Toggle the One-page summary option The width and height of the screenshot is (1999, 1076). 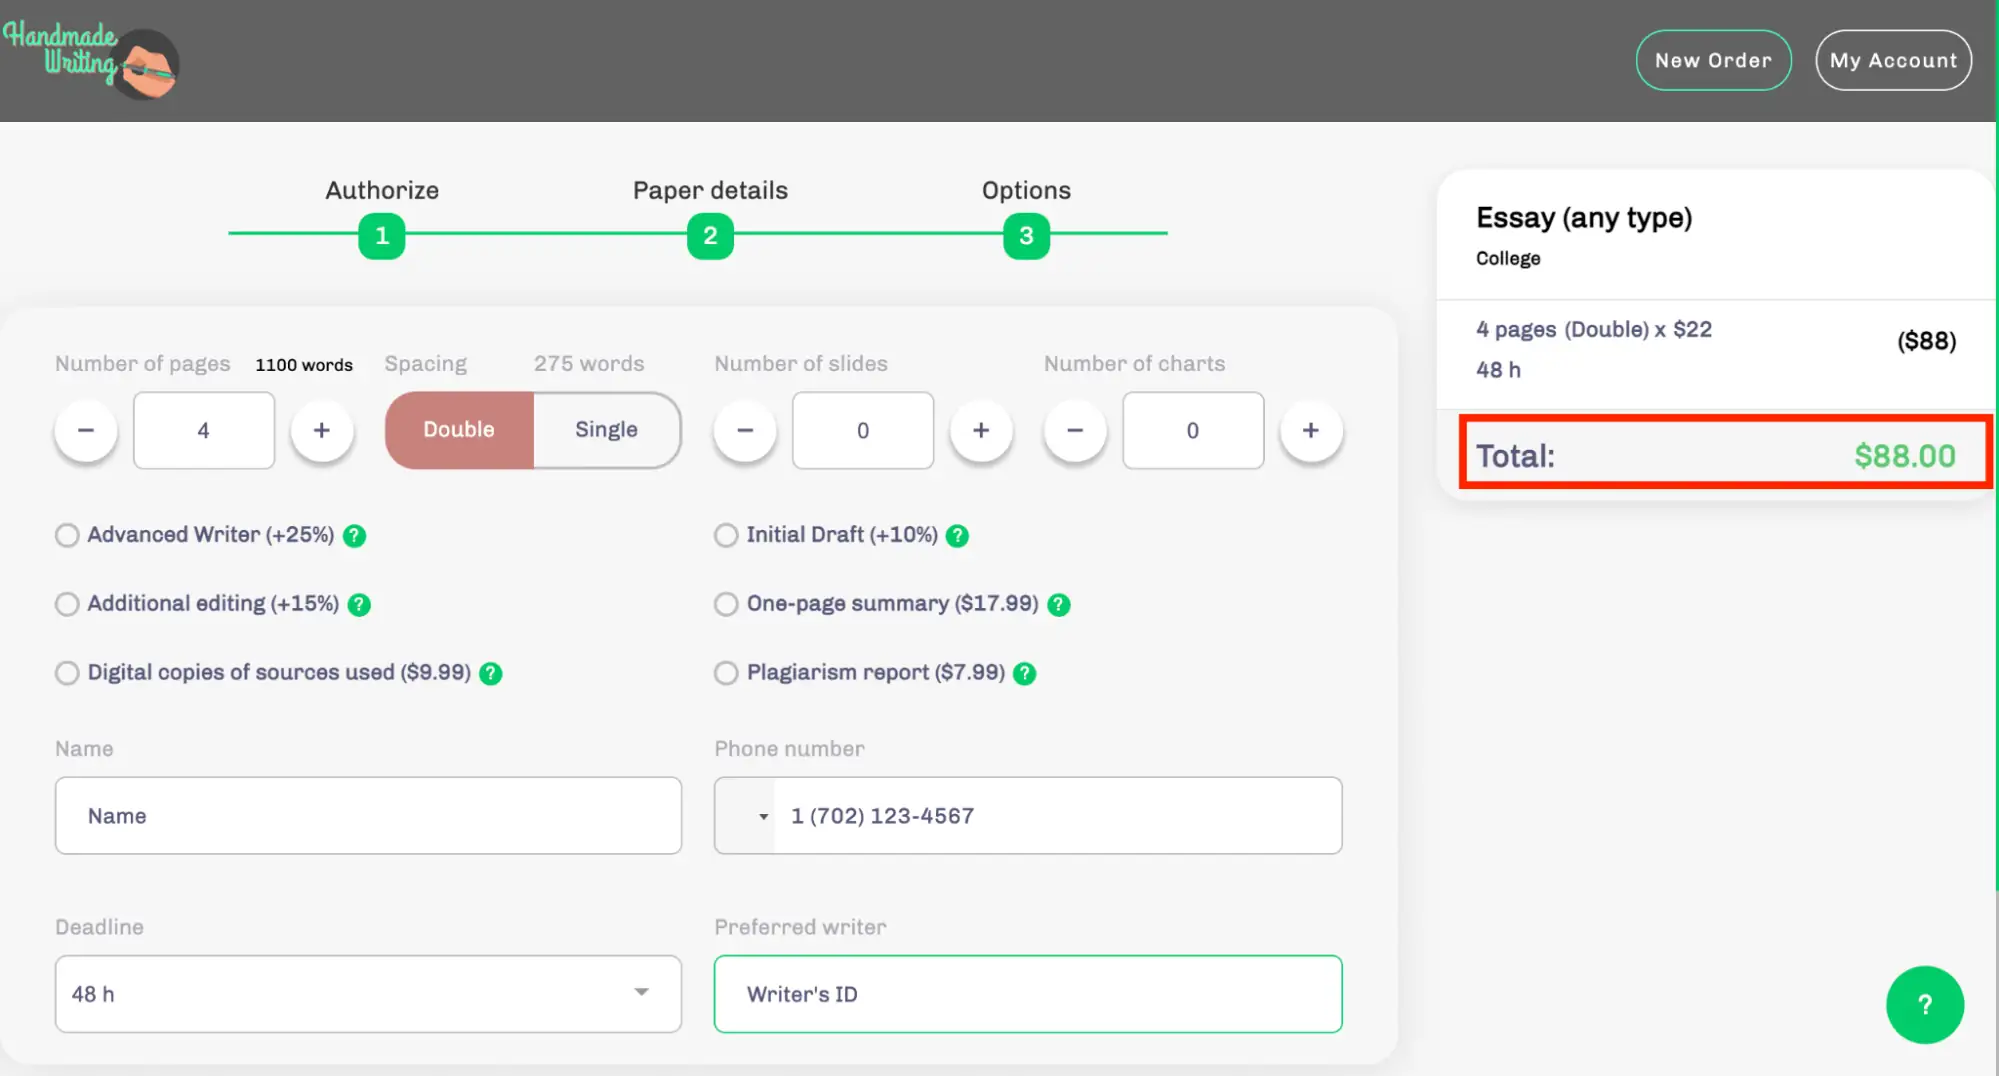click(x=726, y=605)
